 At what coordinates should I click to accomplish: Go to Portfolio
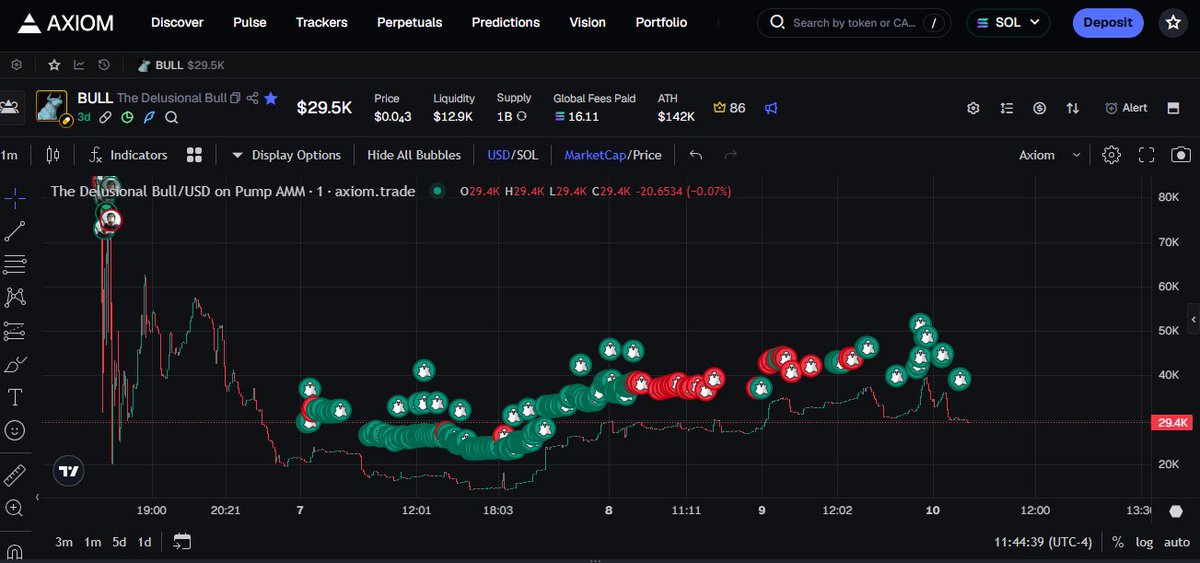coord(661,22)
